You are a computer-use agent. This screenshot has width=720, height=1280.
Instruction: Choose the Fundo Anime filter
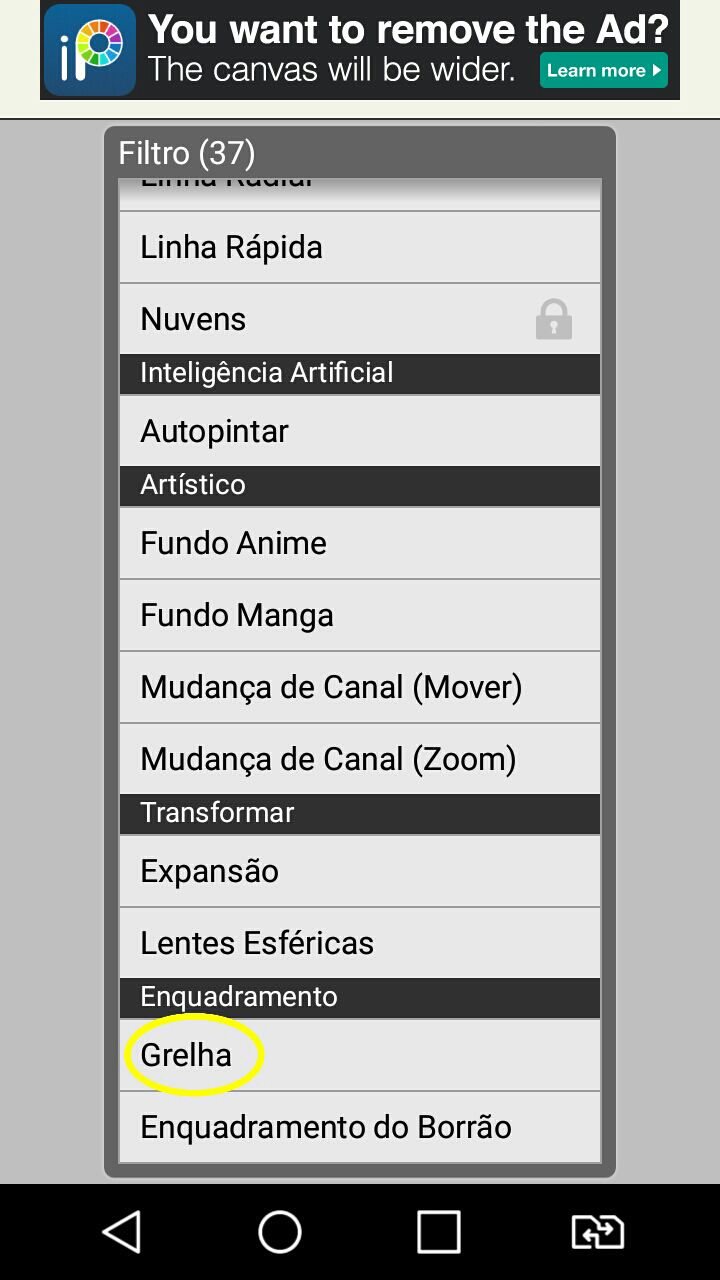click(x=360, y=543)
